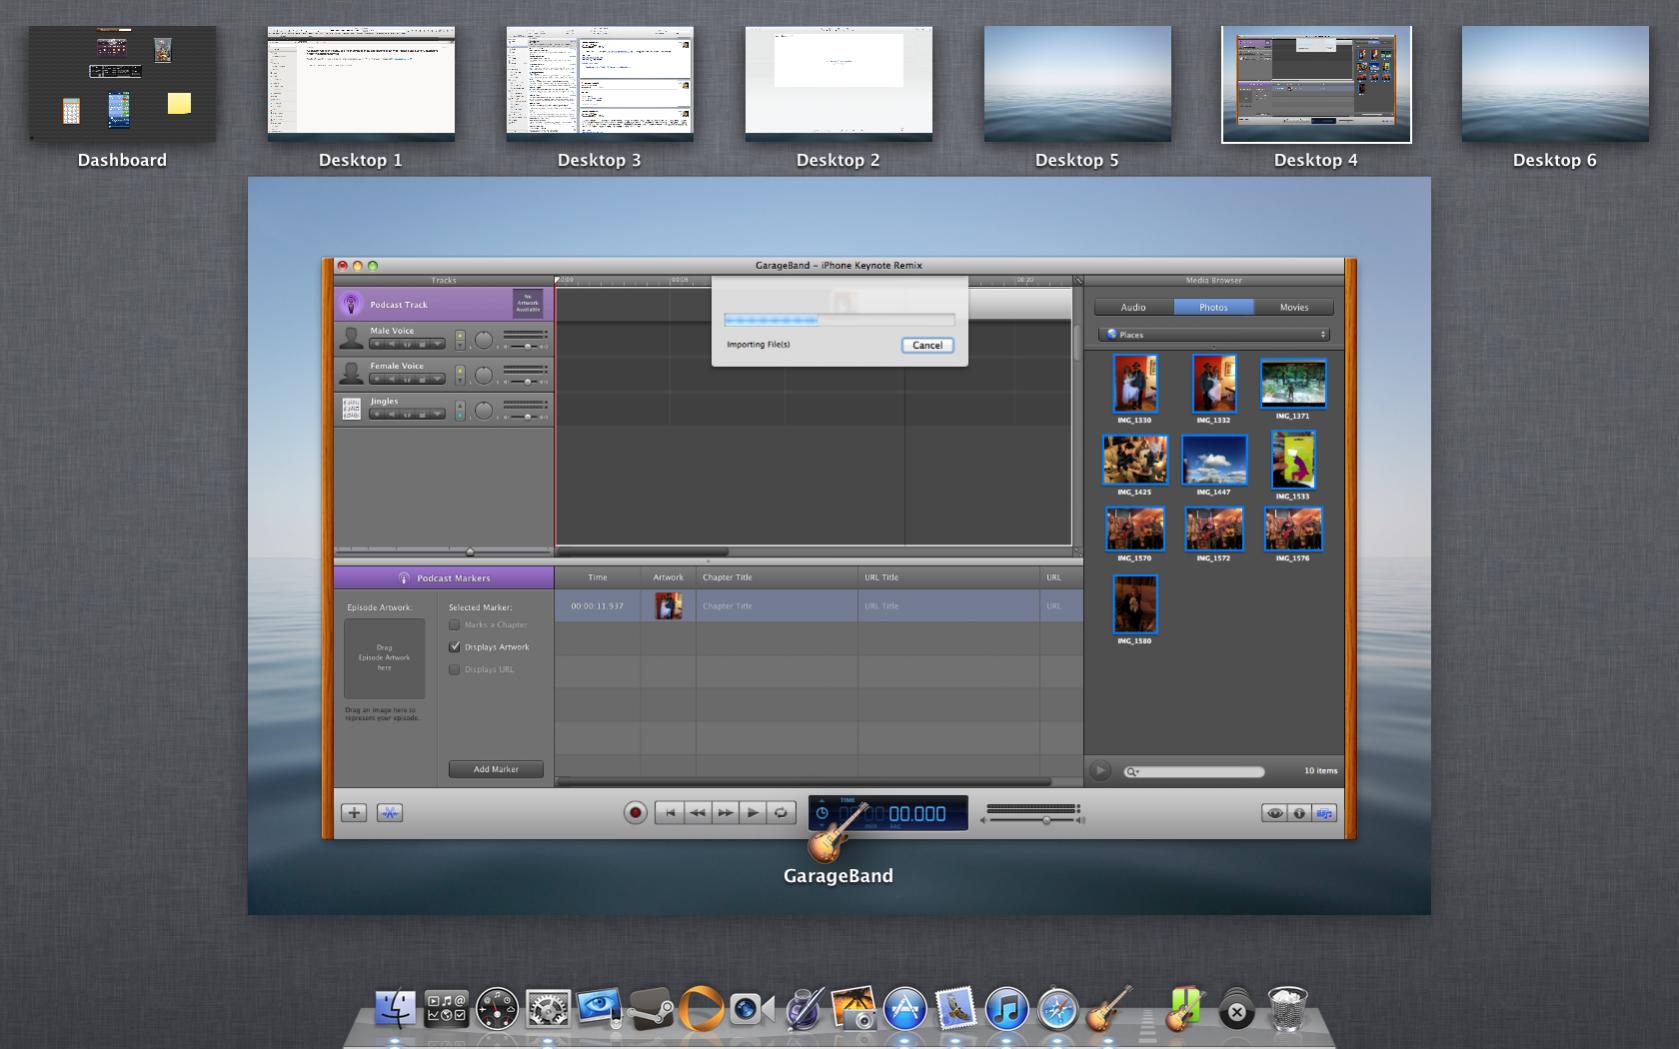
Task: Adjust the Male Voice pan knob
Action: tap(484, 340)
